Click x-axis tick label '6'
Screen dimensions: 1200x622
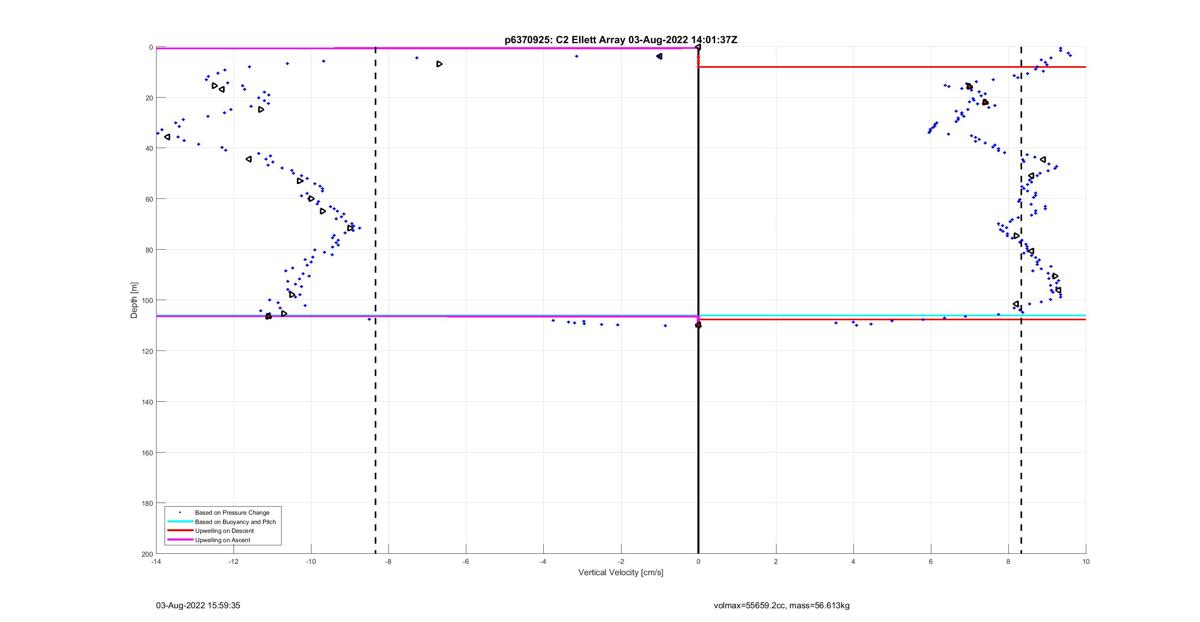point(931,561)
